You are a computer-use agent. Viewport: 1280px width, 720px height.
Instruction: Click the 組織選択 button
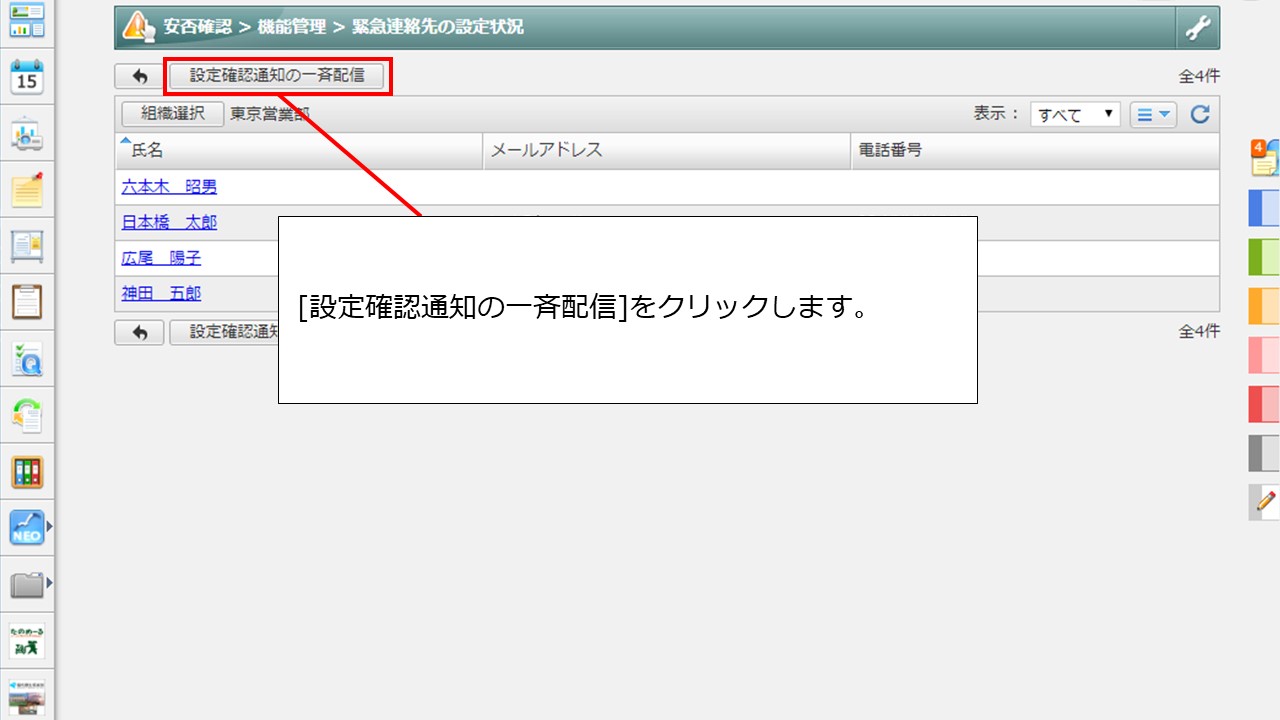(x=173, y=114)
